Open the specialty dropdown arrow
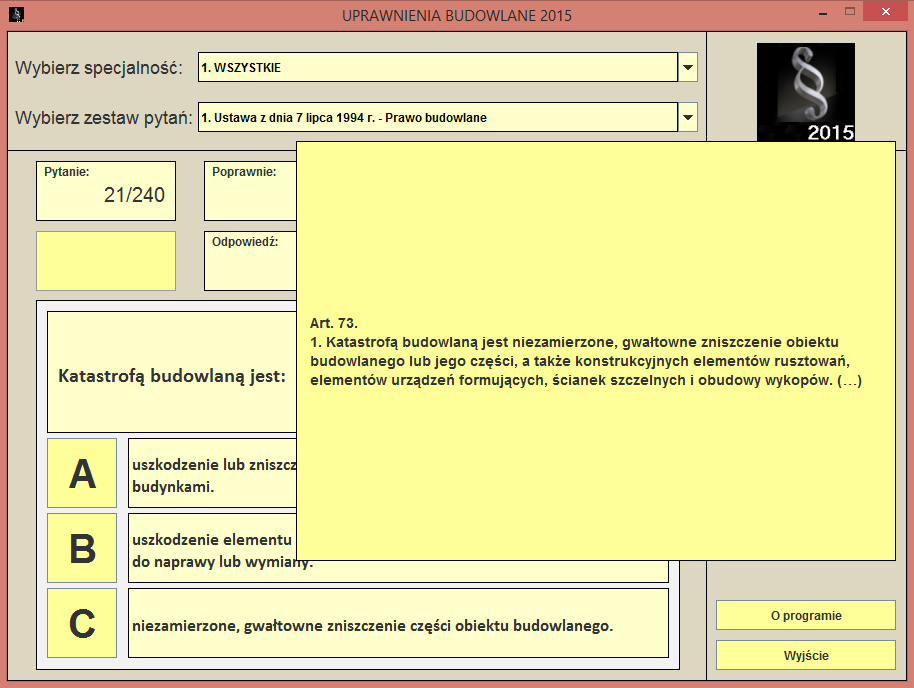Image resolution: width=914 pixels, height=688 pixels. [x=688, y=67]
